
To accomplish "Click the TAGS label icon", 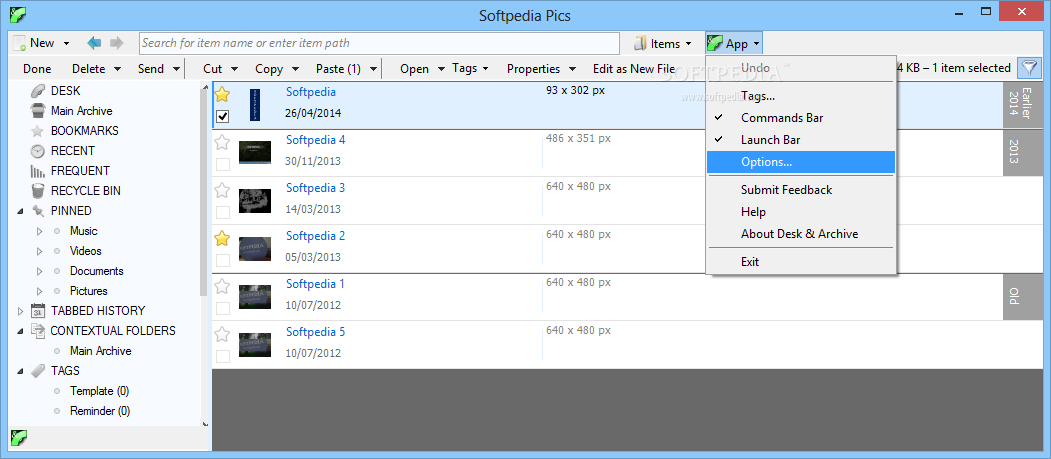I will point(39,371).
